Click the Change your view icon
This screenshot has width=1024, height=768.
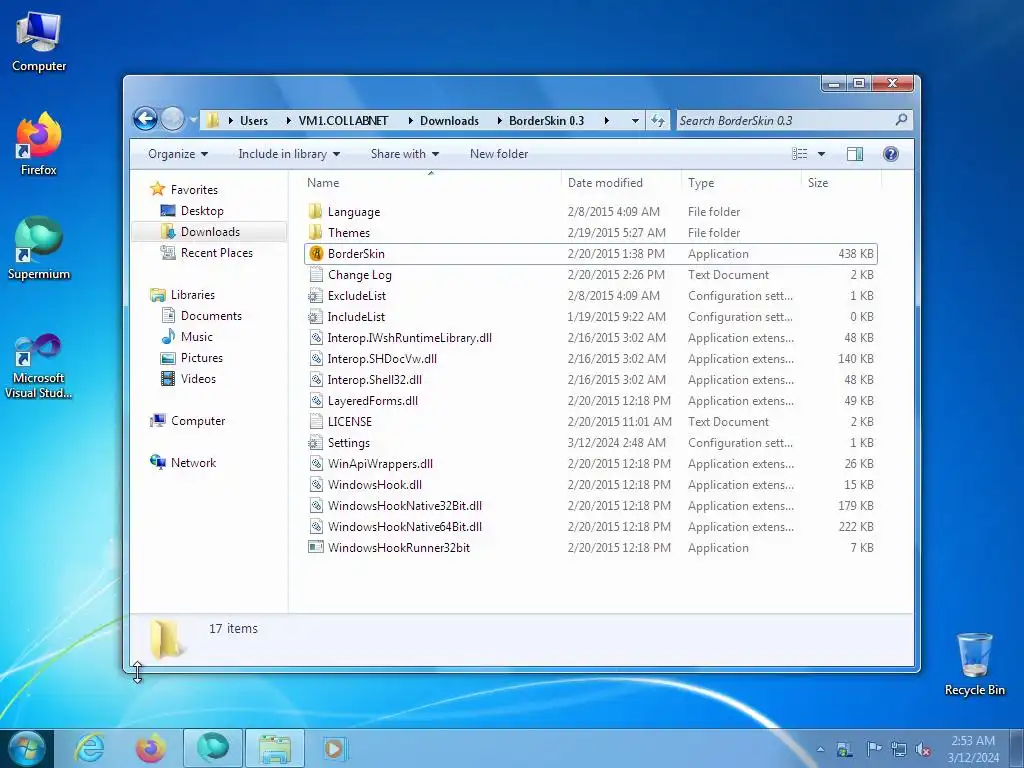pyautogui.click(x=799, y=154)
